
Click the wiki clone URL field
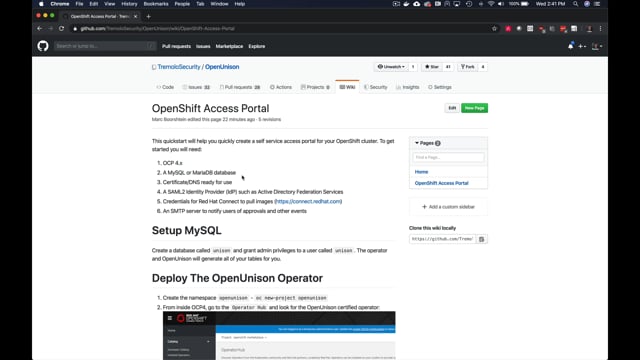[442, 239]
